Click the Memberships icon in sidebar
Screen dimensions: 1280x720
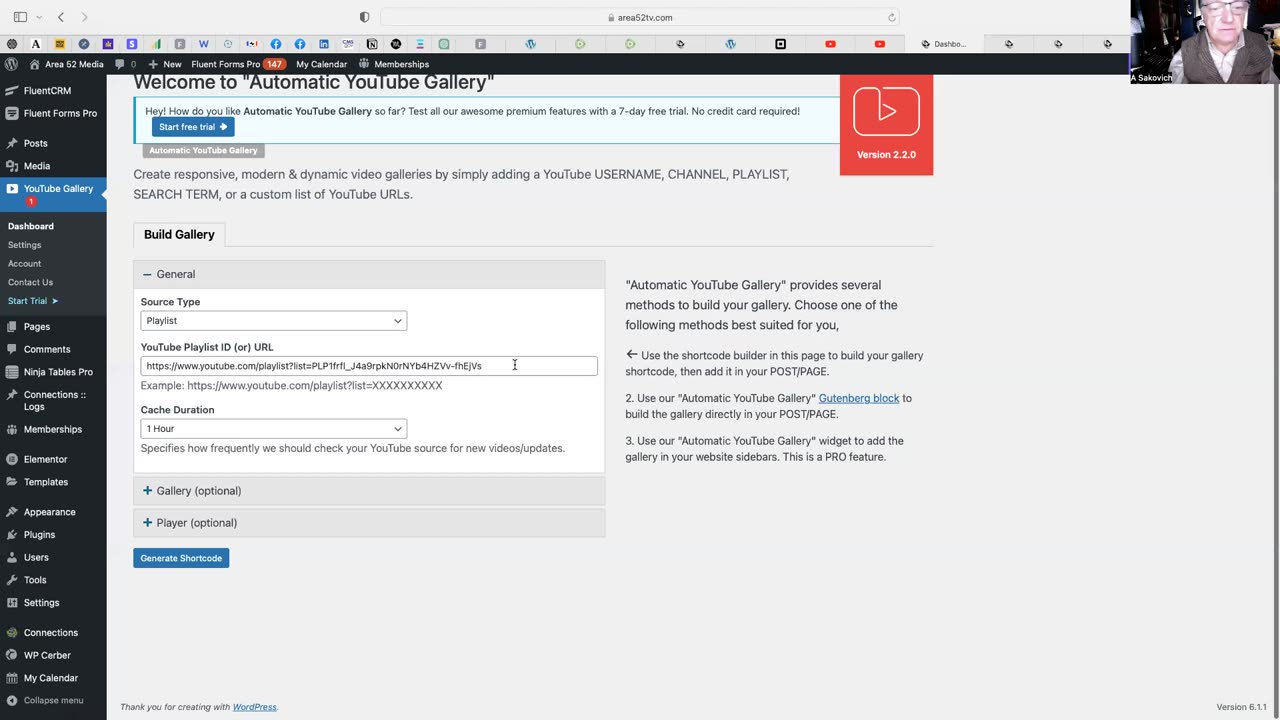(12, 429)
